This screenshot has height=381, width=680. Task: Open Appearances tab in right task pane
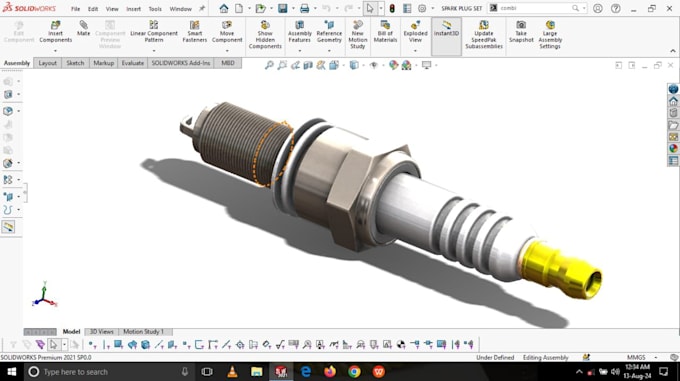pyautogui.click(x=673, y=148)
